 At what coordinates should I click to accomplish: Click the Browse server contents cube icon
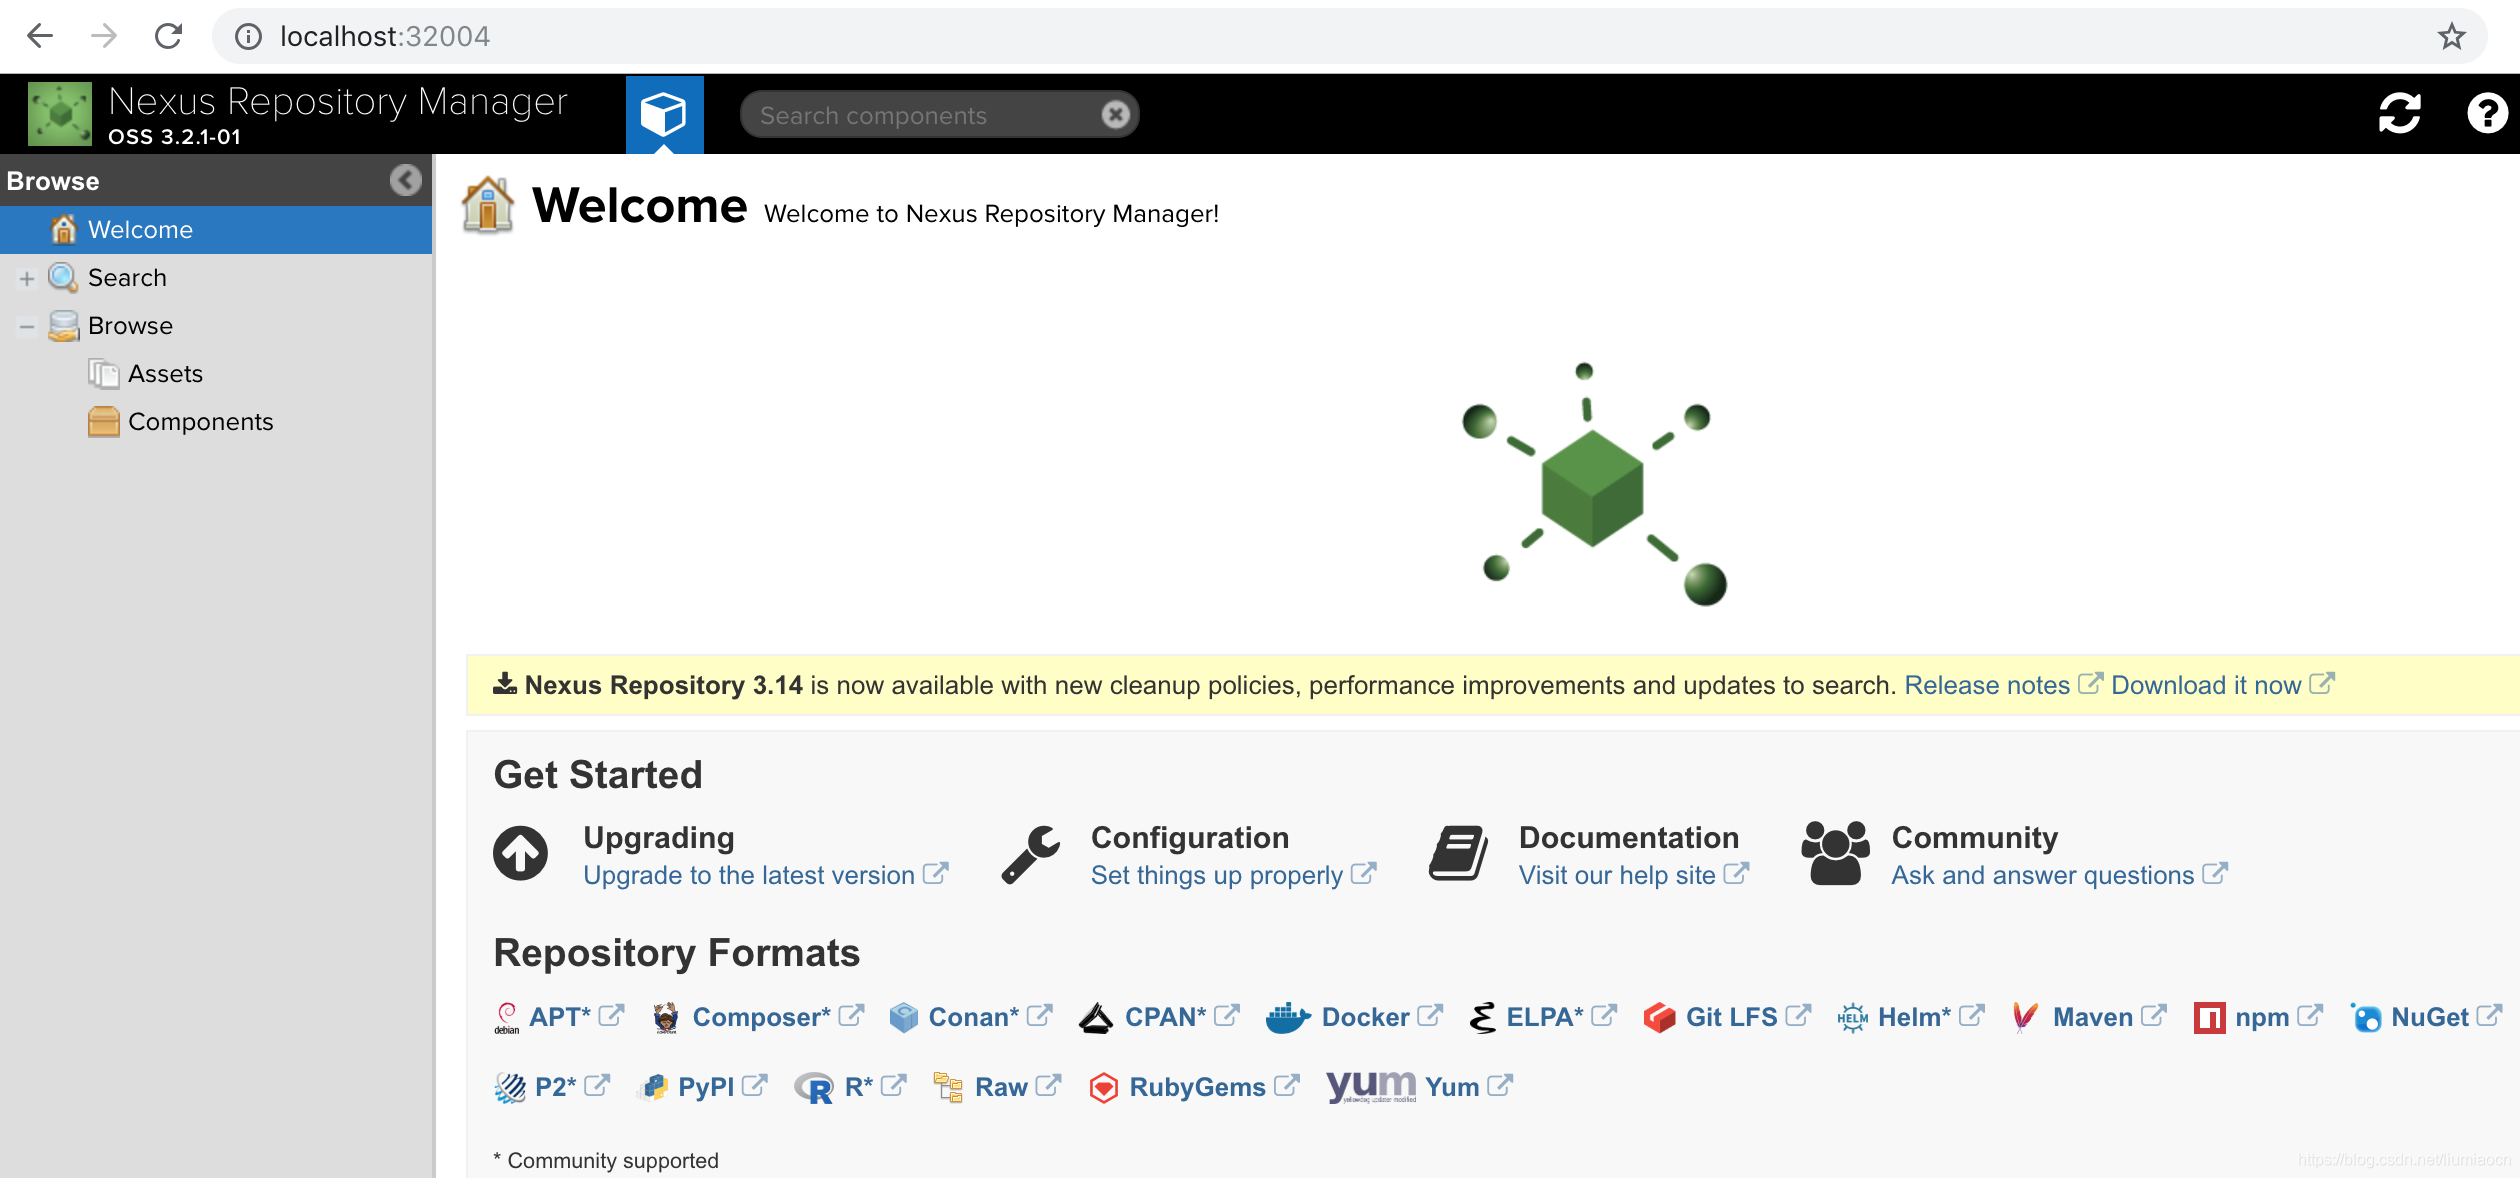[x=663, y=114]
